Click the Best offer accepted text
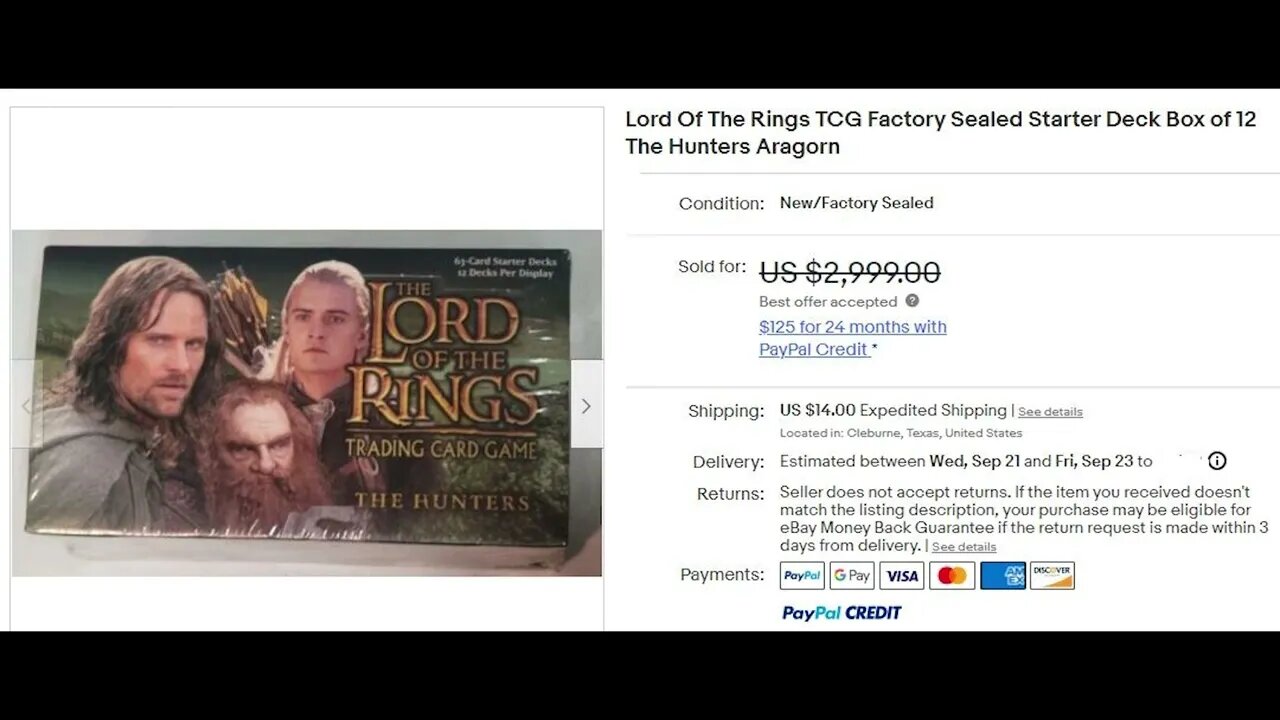The width and height of the screenshot is (1280, 720). point(828,301)
